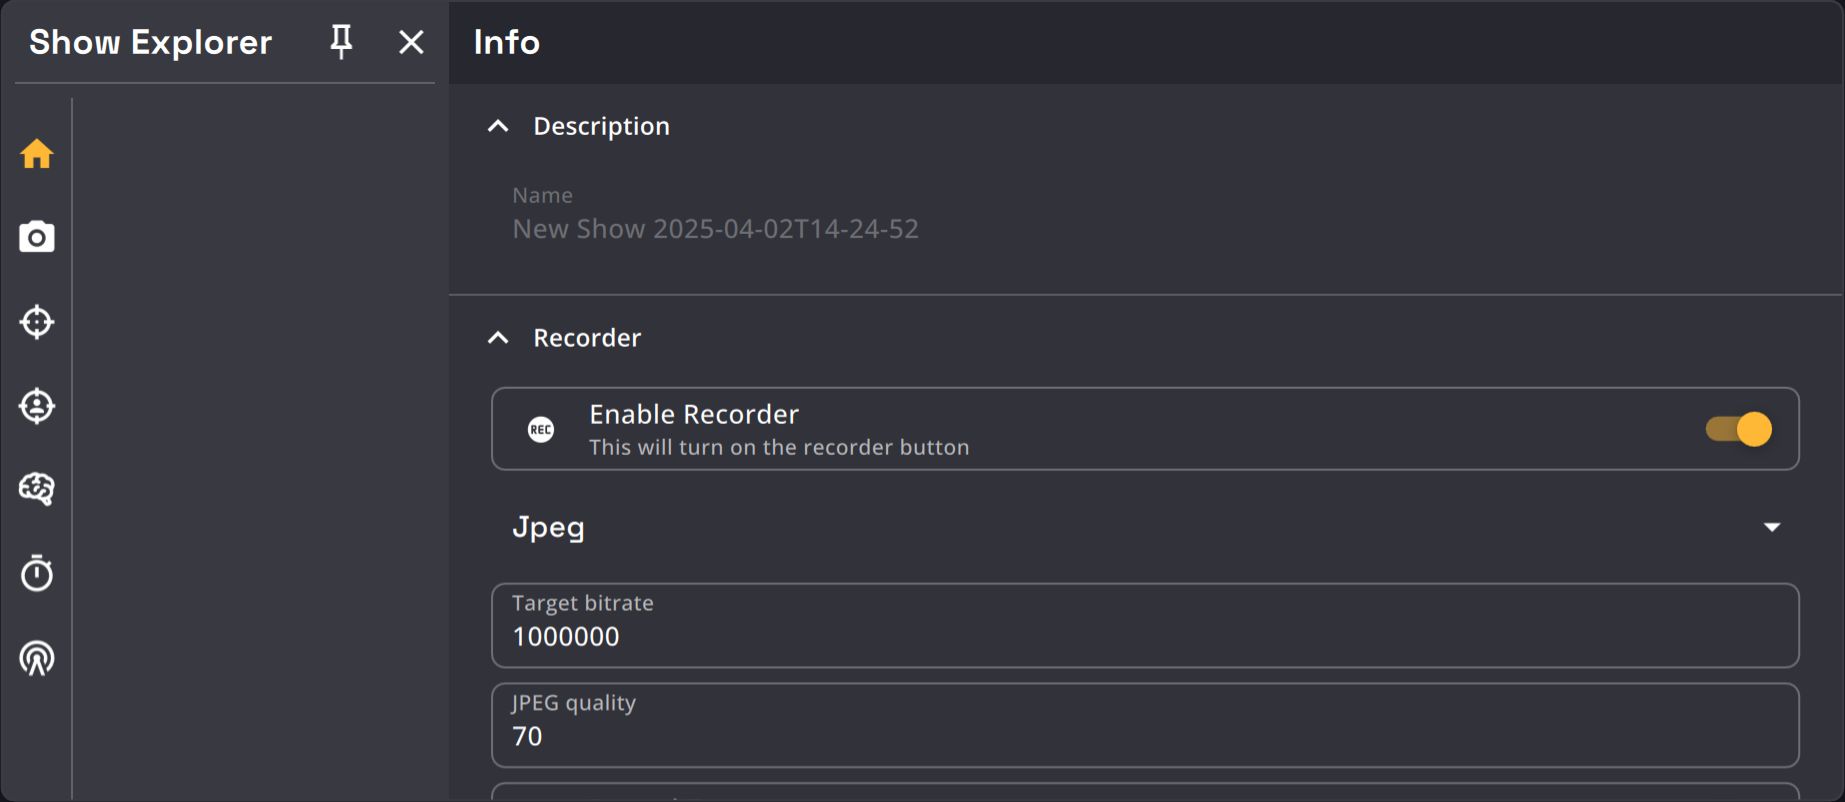The width and height of the screenshot is (1845, 802).
Task: Open the stopwatch timer icon
Action: pos(37,573)
